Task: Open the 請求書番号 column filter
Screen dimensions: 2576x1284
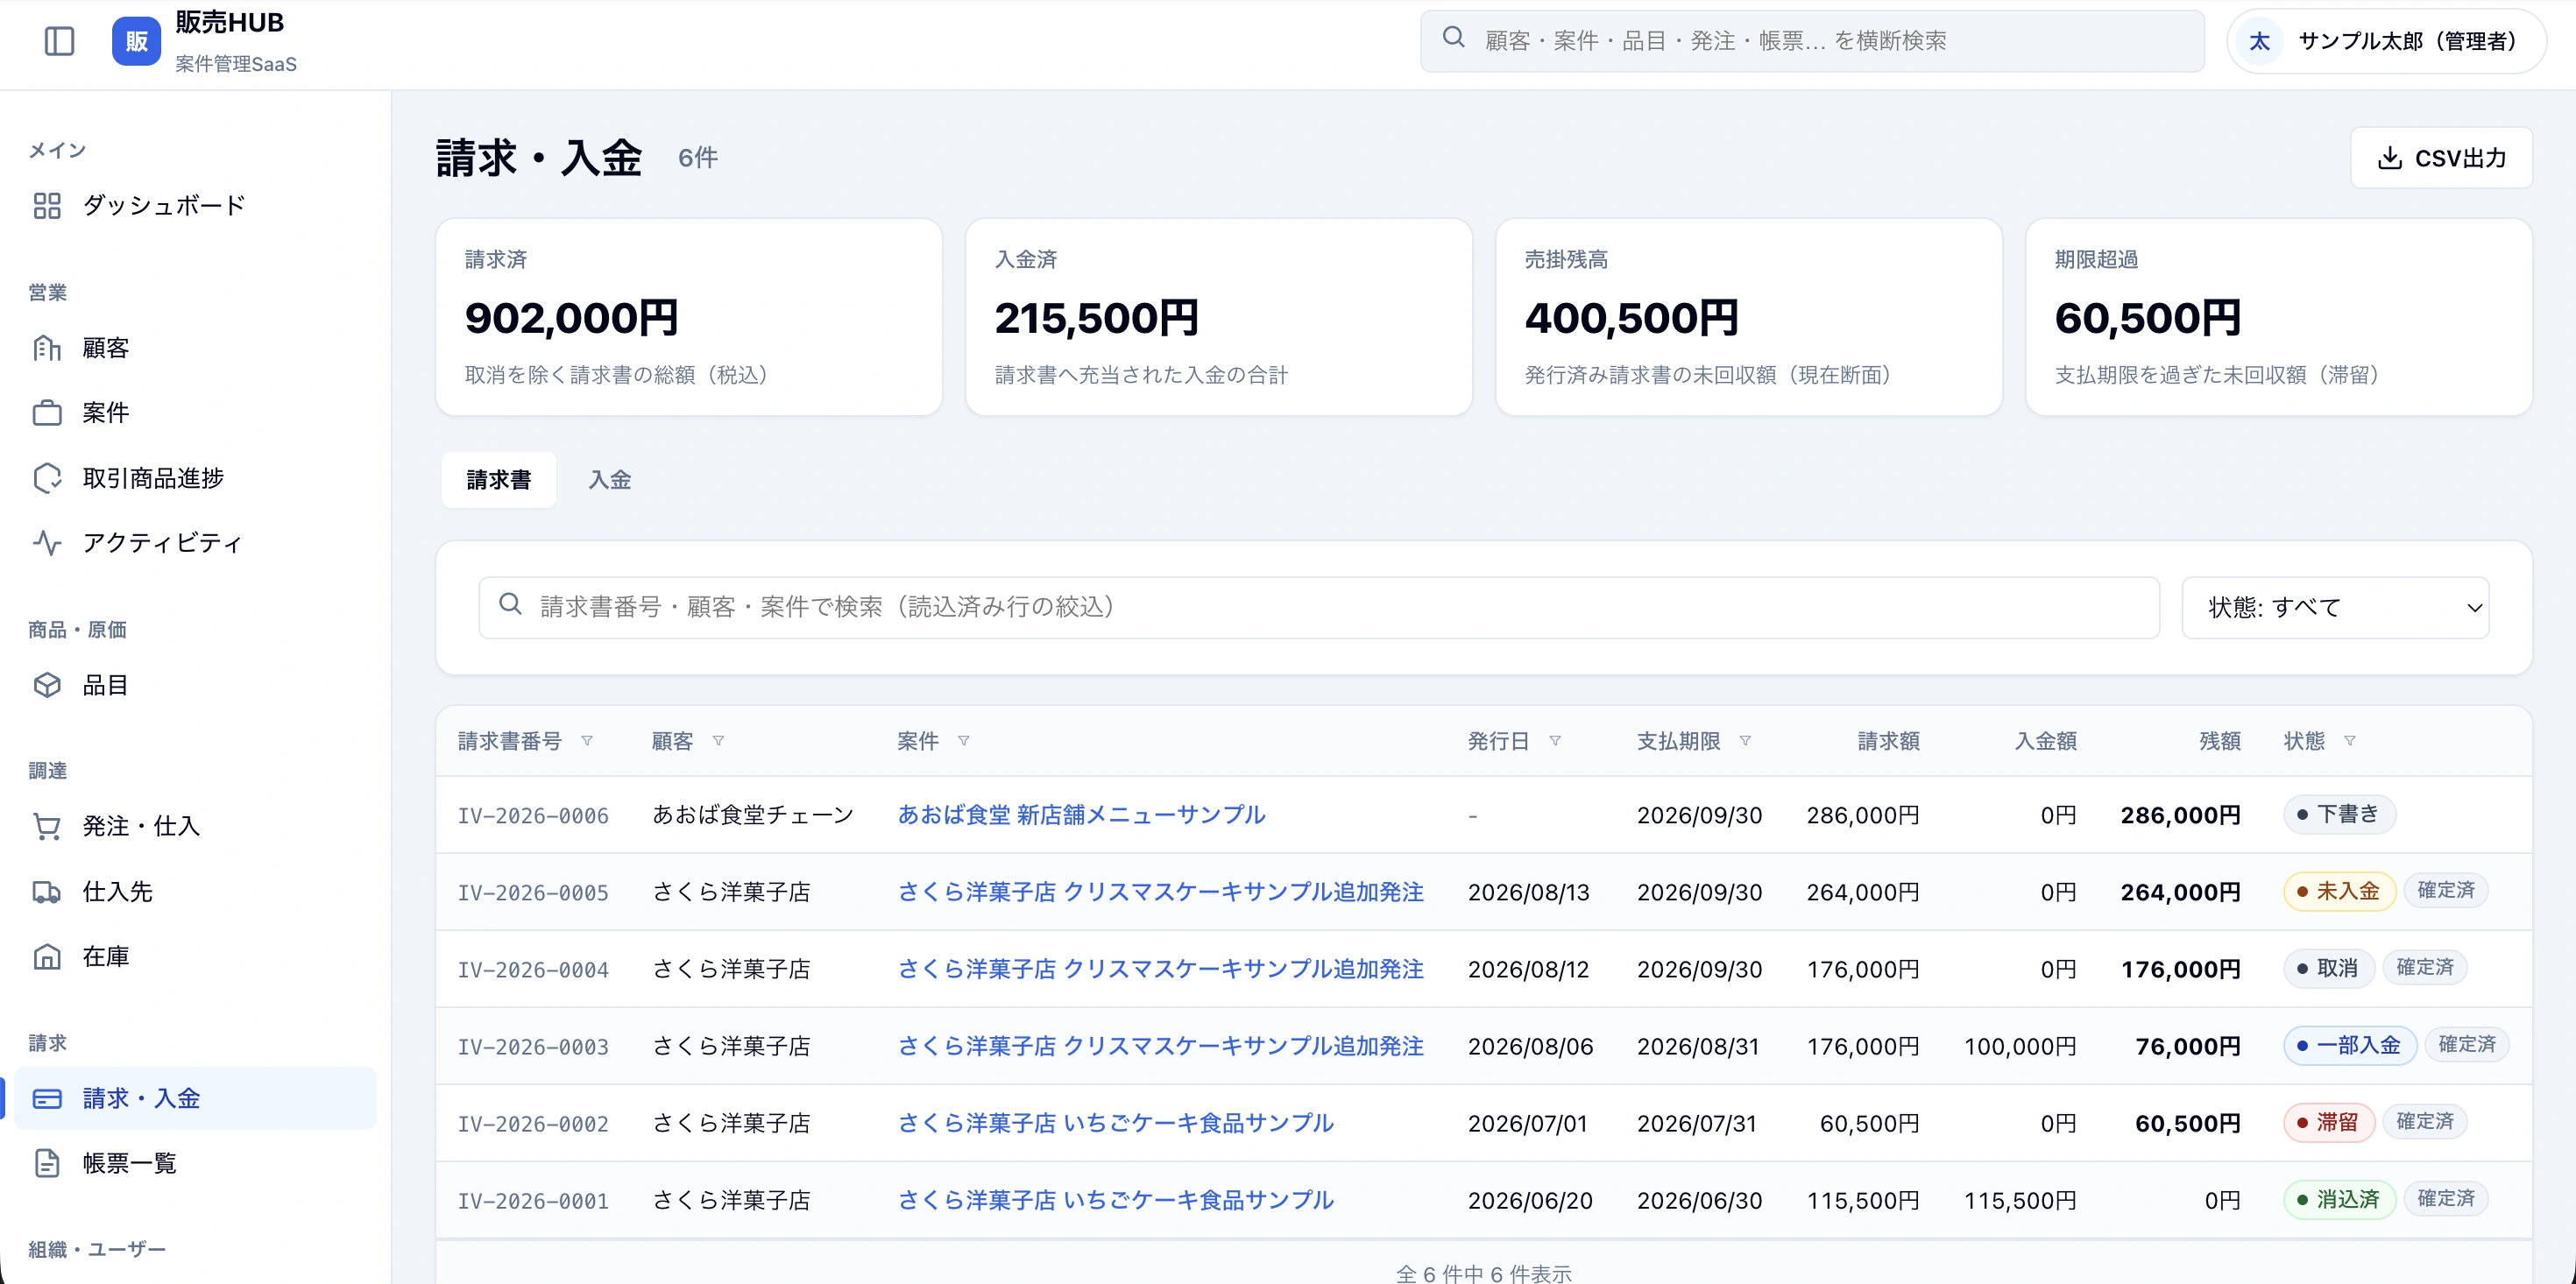Action: pos(587,741)
